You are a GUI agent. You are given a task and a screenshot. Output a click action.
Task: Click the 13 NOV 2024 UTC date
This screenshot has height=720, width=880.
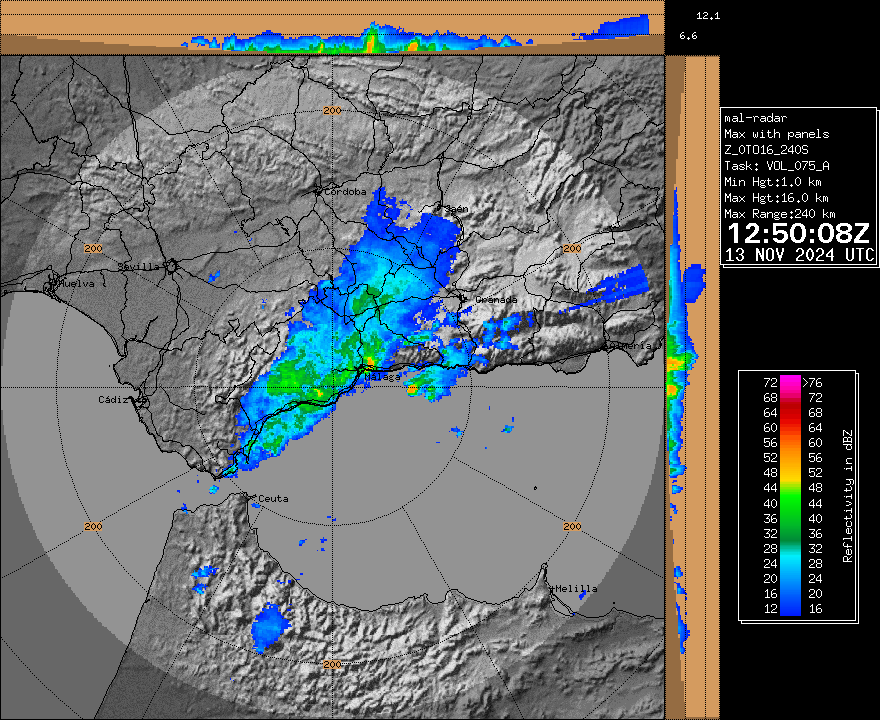click(798, 255)
